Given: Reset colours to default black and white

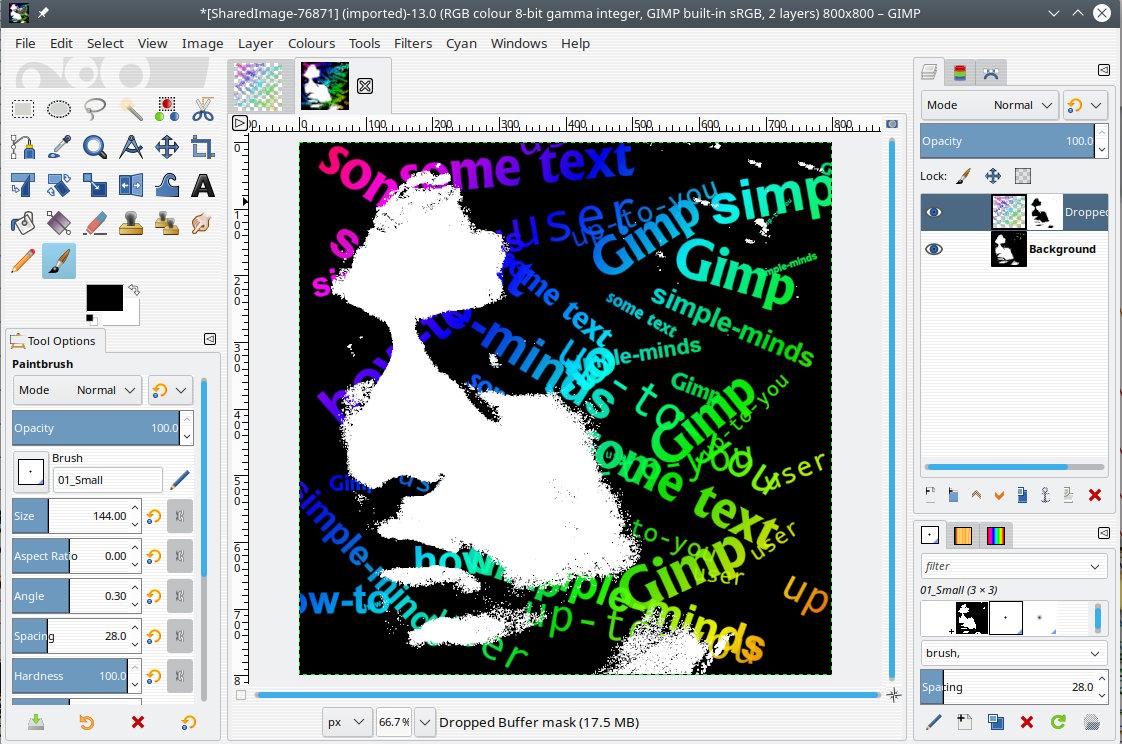Looking at the screenshot, I should pyautogui.click(x=89, y=318).
